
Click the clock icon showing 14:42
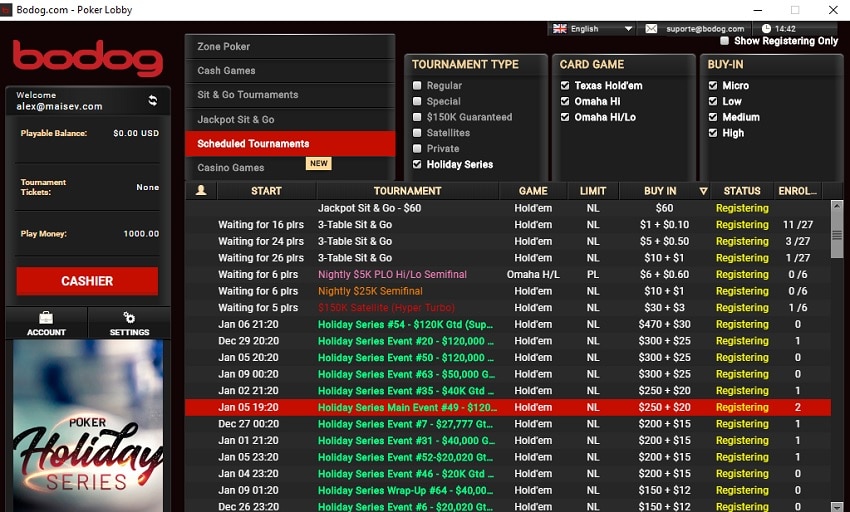click(766, 29)
